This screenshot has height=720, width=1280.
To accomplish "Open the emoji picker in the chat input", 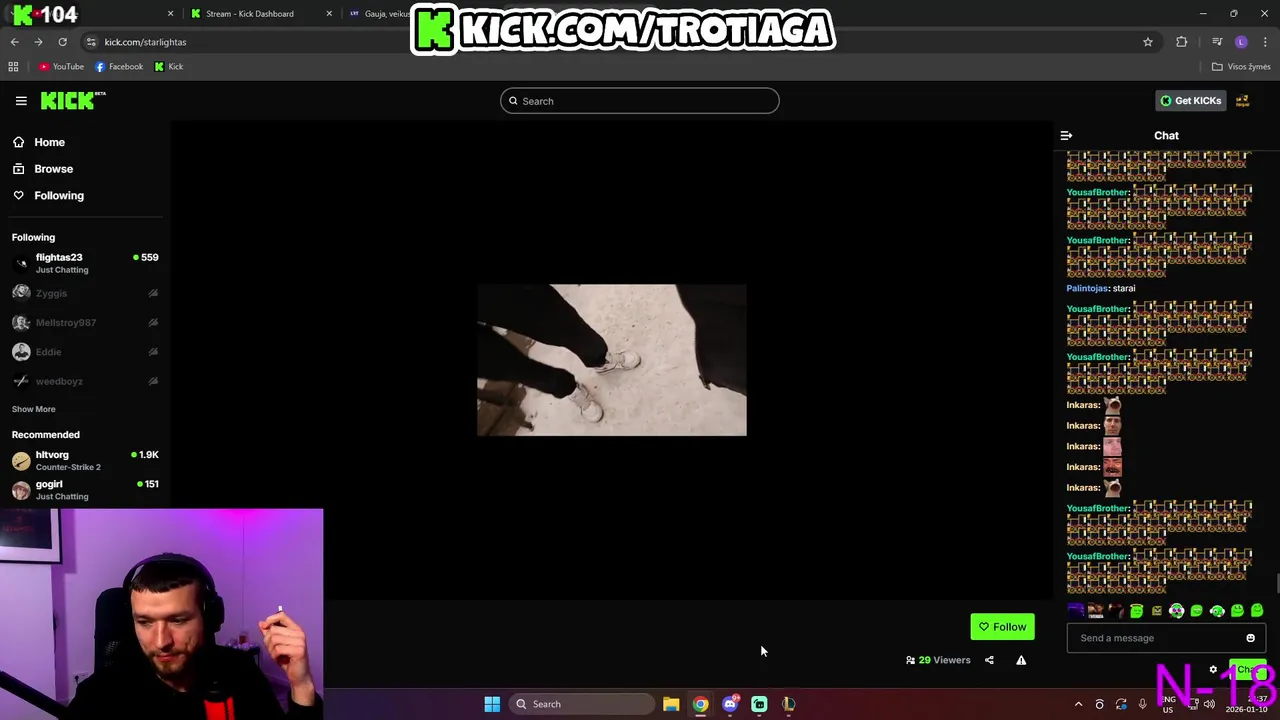I will click(x=1250, y=638).
